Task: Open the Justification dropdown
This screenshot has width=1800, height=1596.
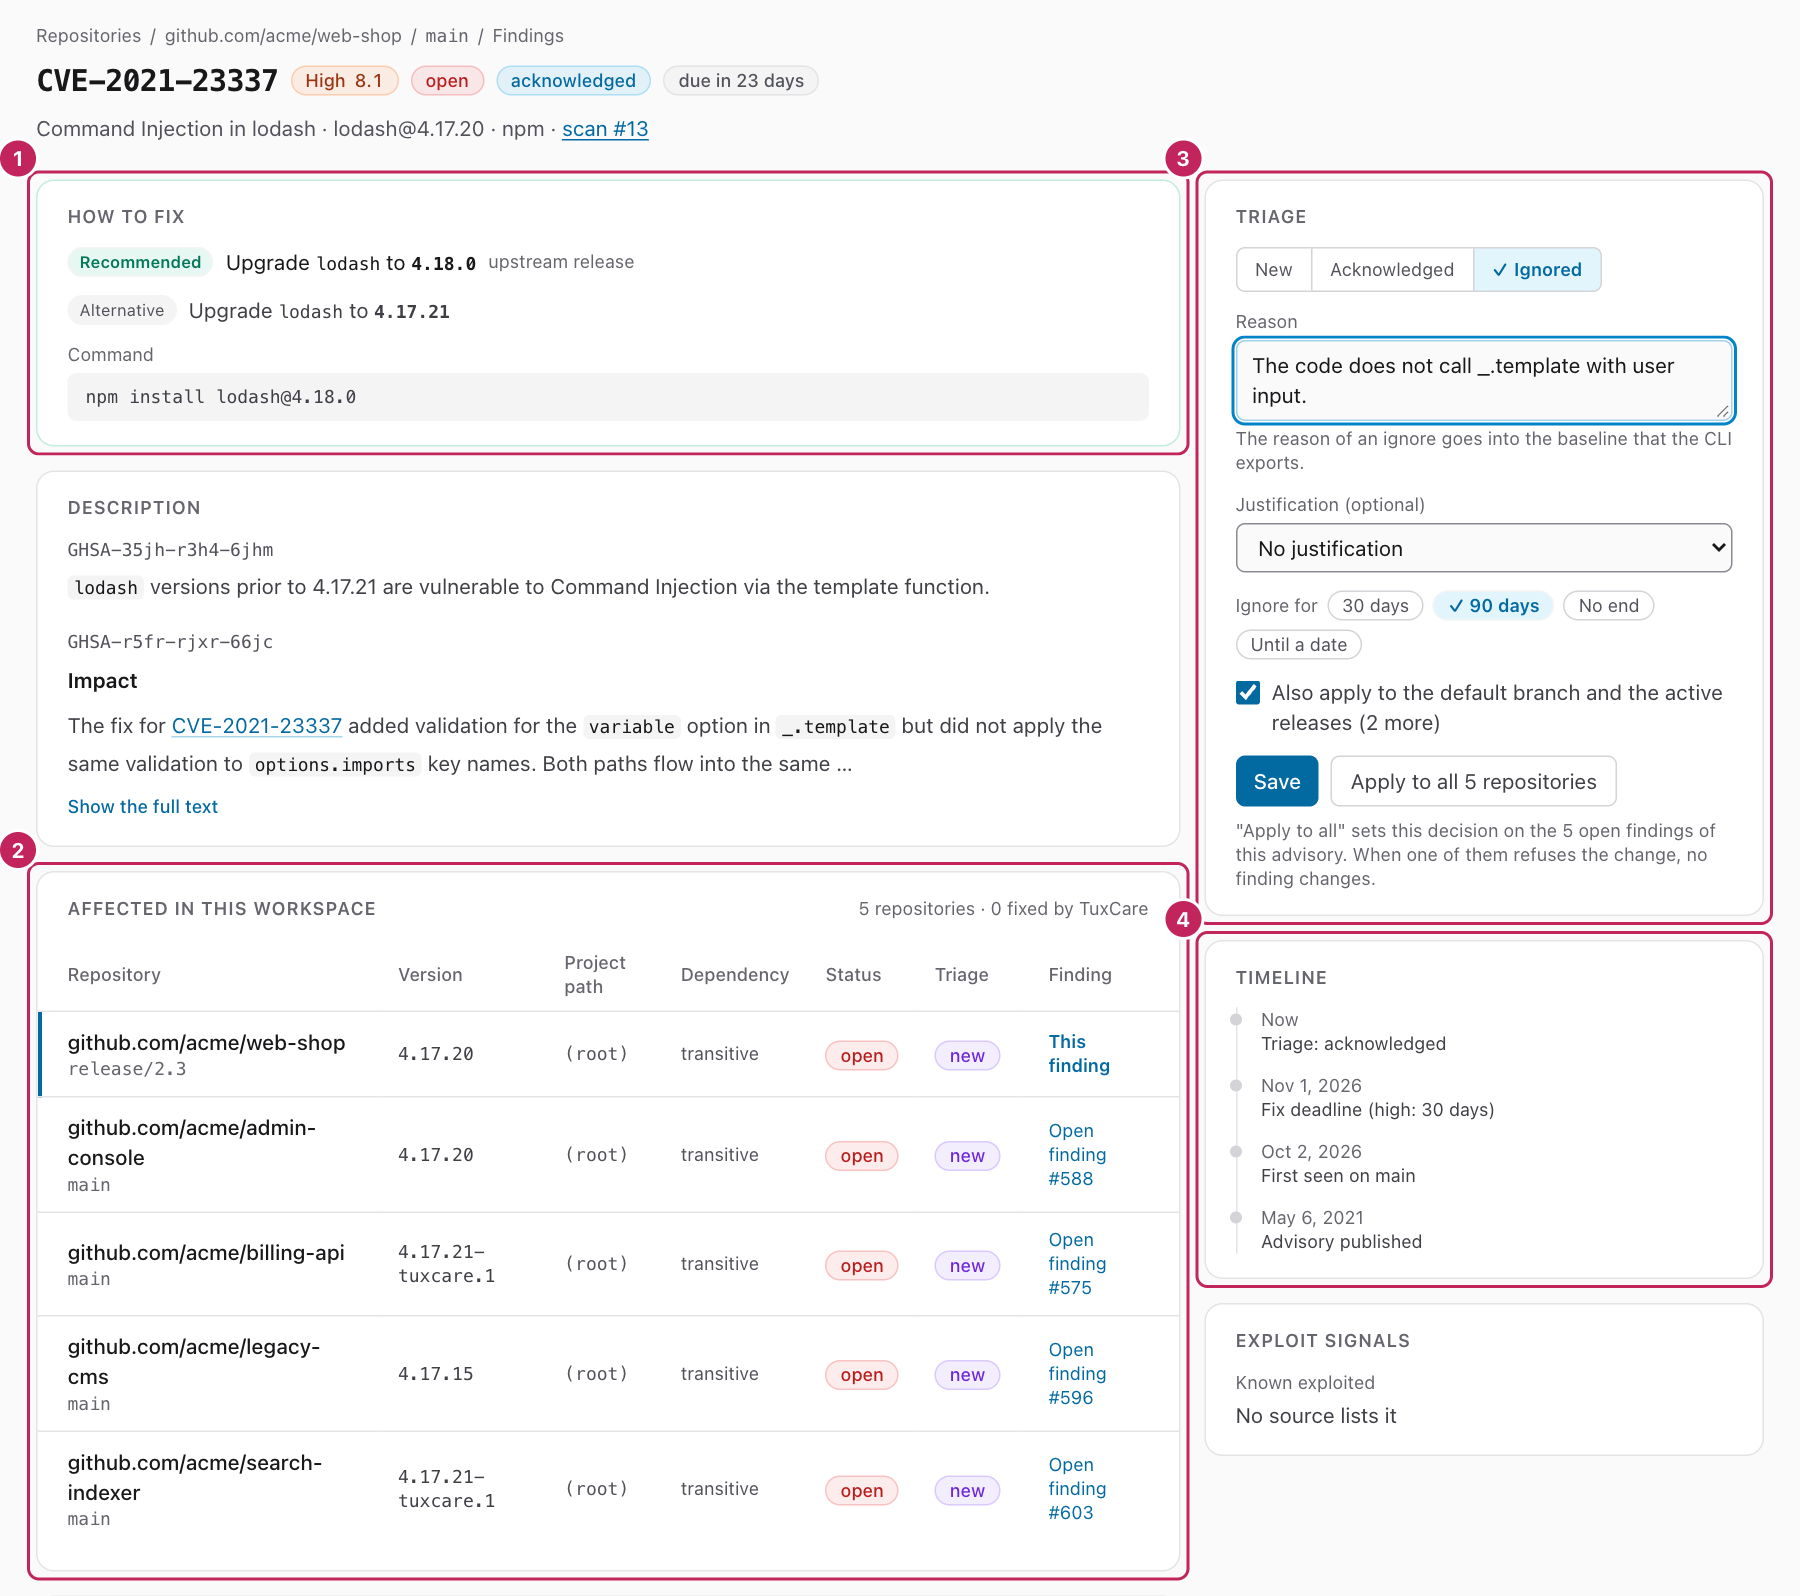Action: point(1484,548)
